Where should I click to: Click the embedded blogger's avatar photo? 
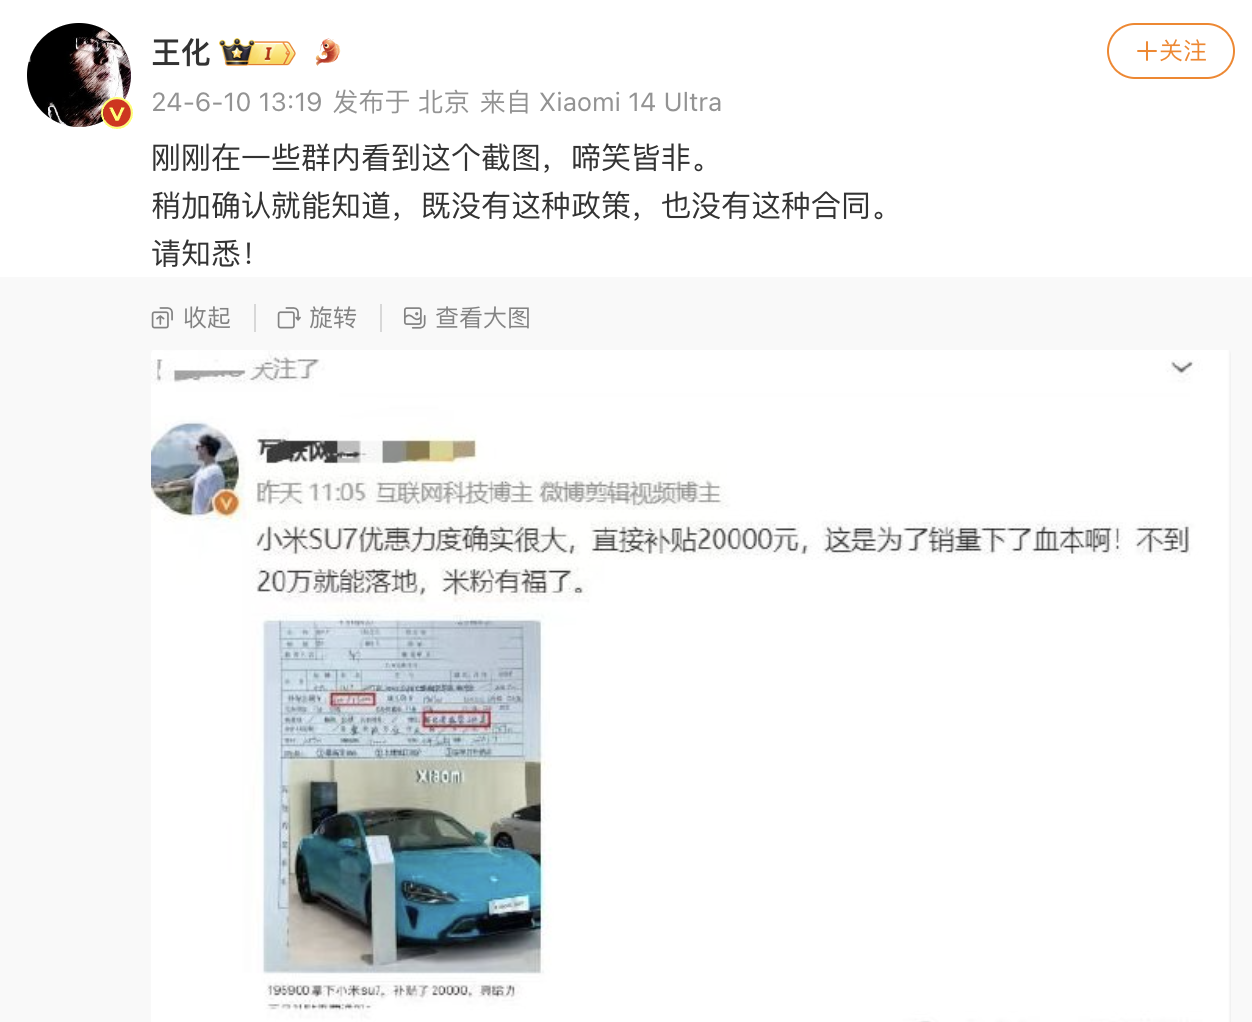tap(195, 469)
